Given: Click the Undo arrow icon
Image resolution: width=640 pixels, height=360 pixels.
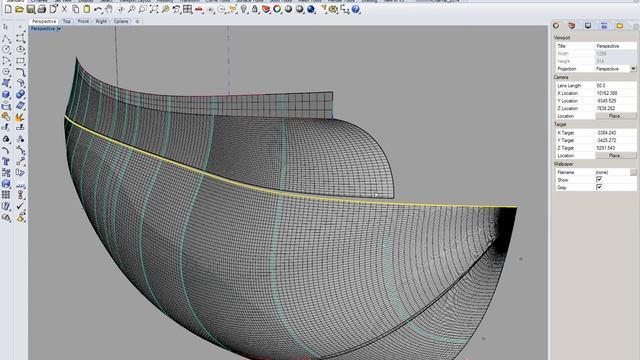Looking at the screenshot, I should tap(98, 9).
